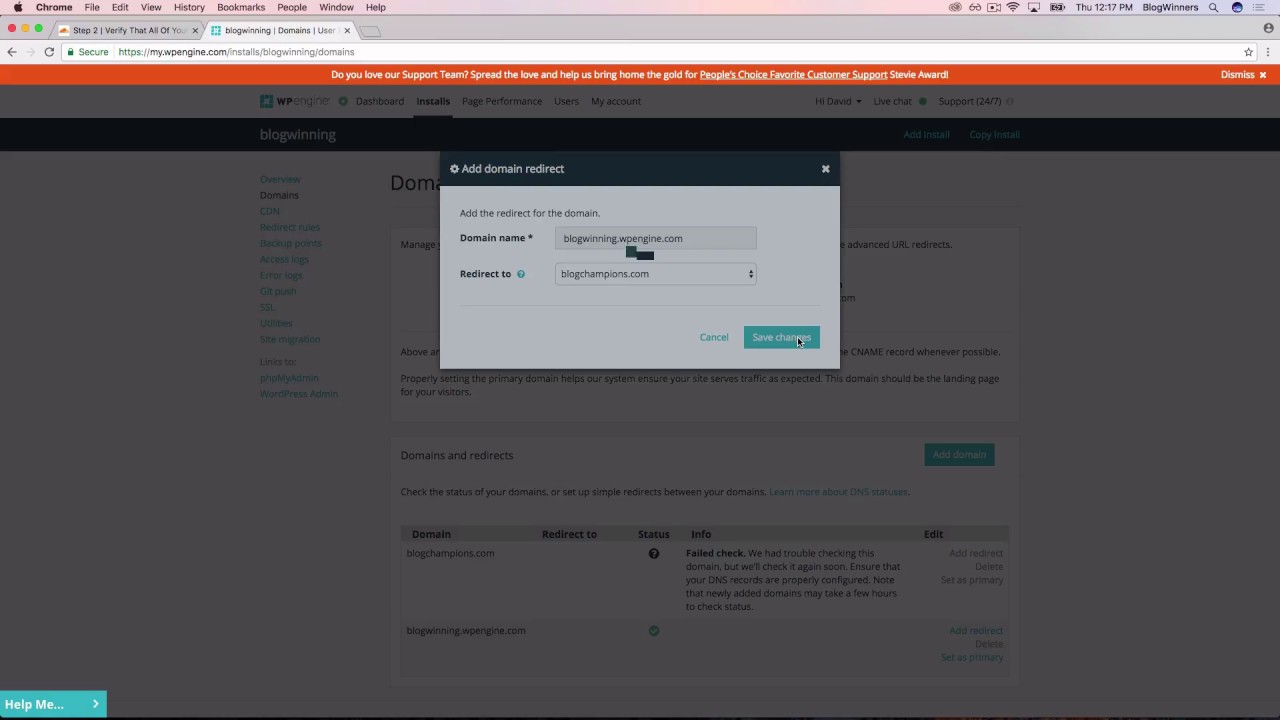Open CDN in the sidebar
The image size is (1280, 720).
pyautogui.click(x=270, y=211)
